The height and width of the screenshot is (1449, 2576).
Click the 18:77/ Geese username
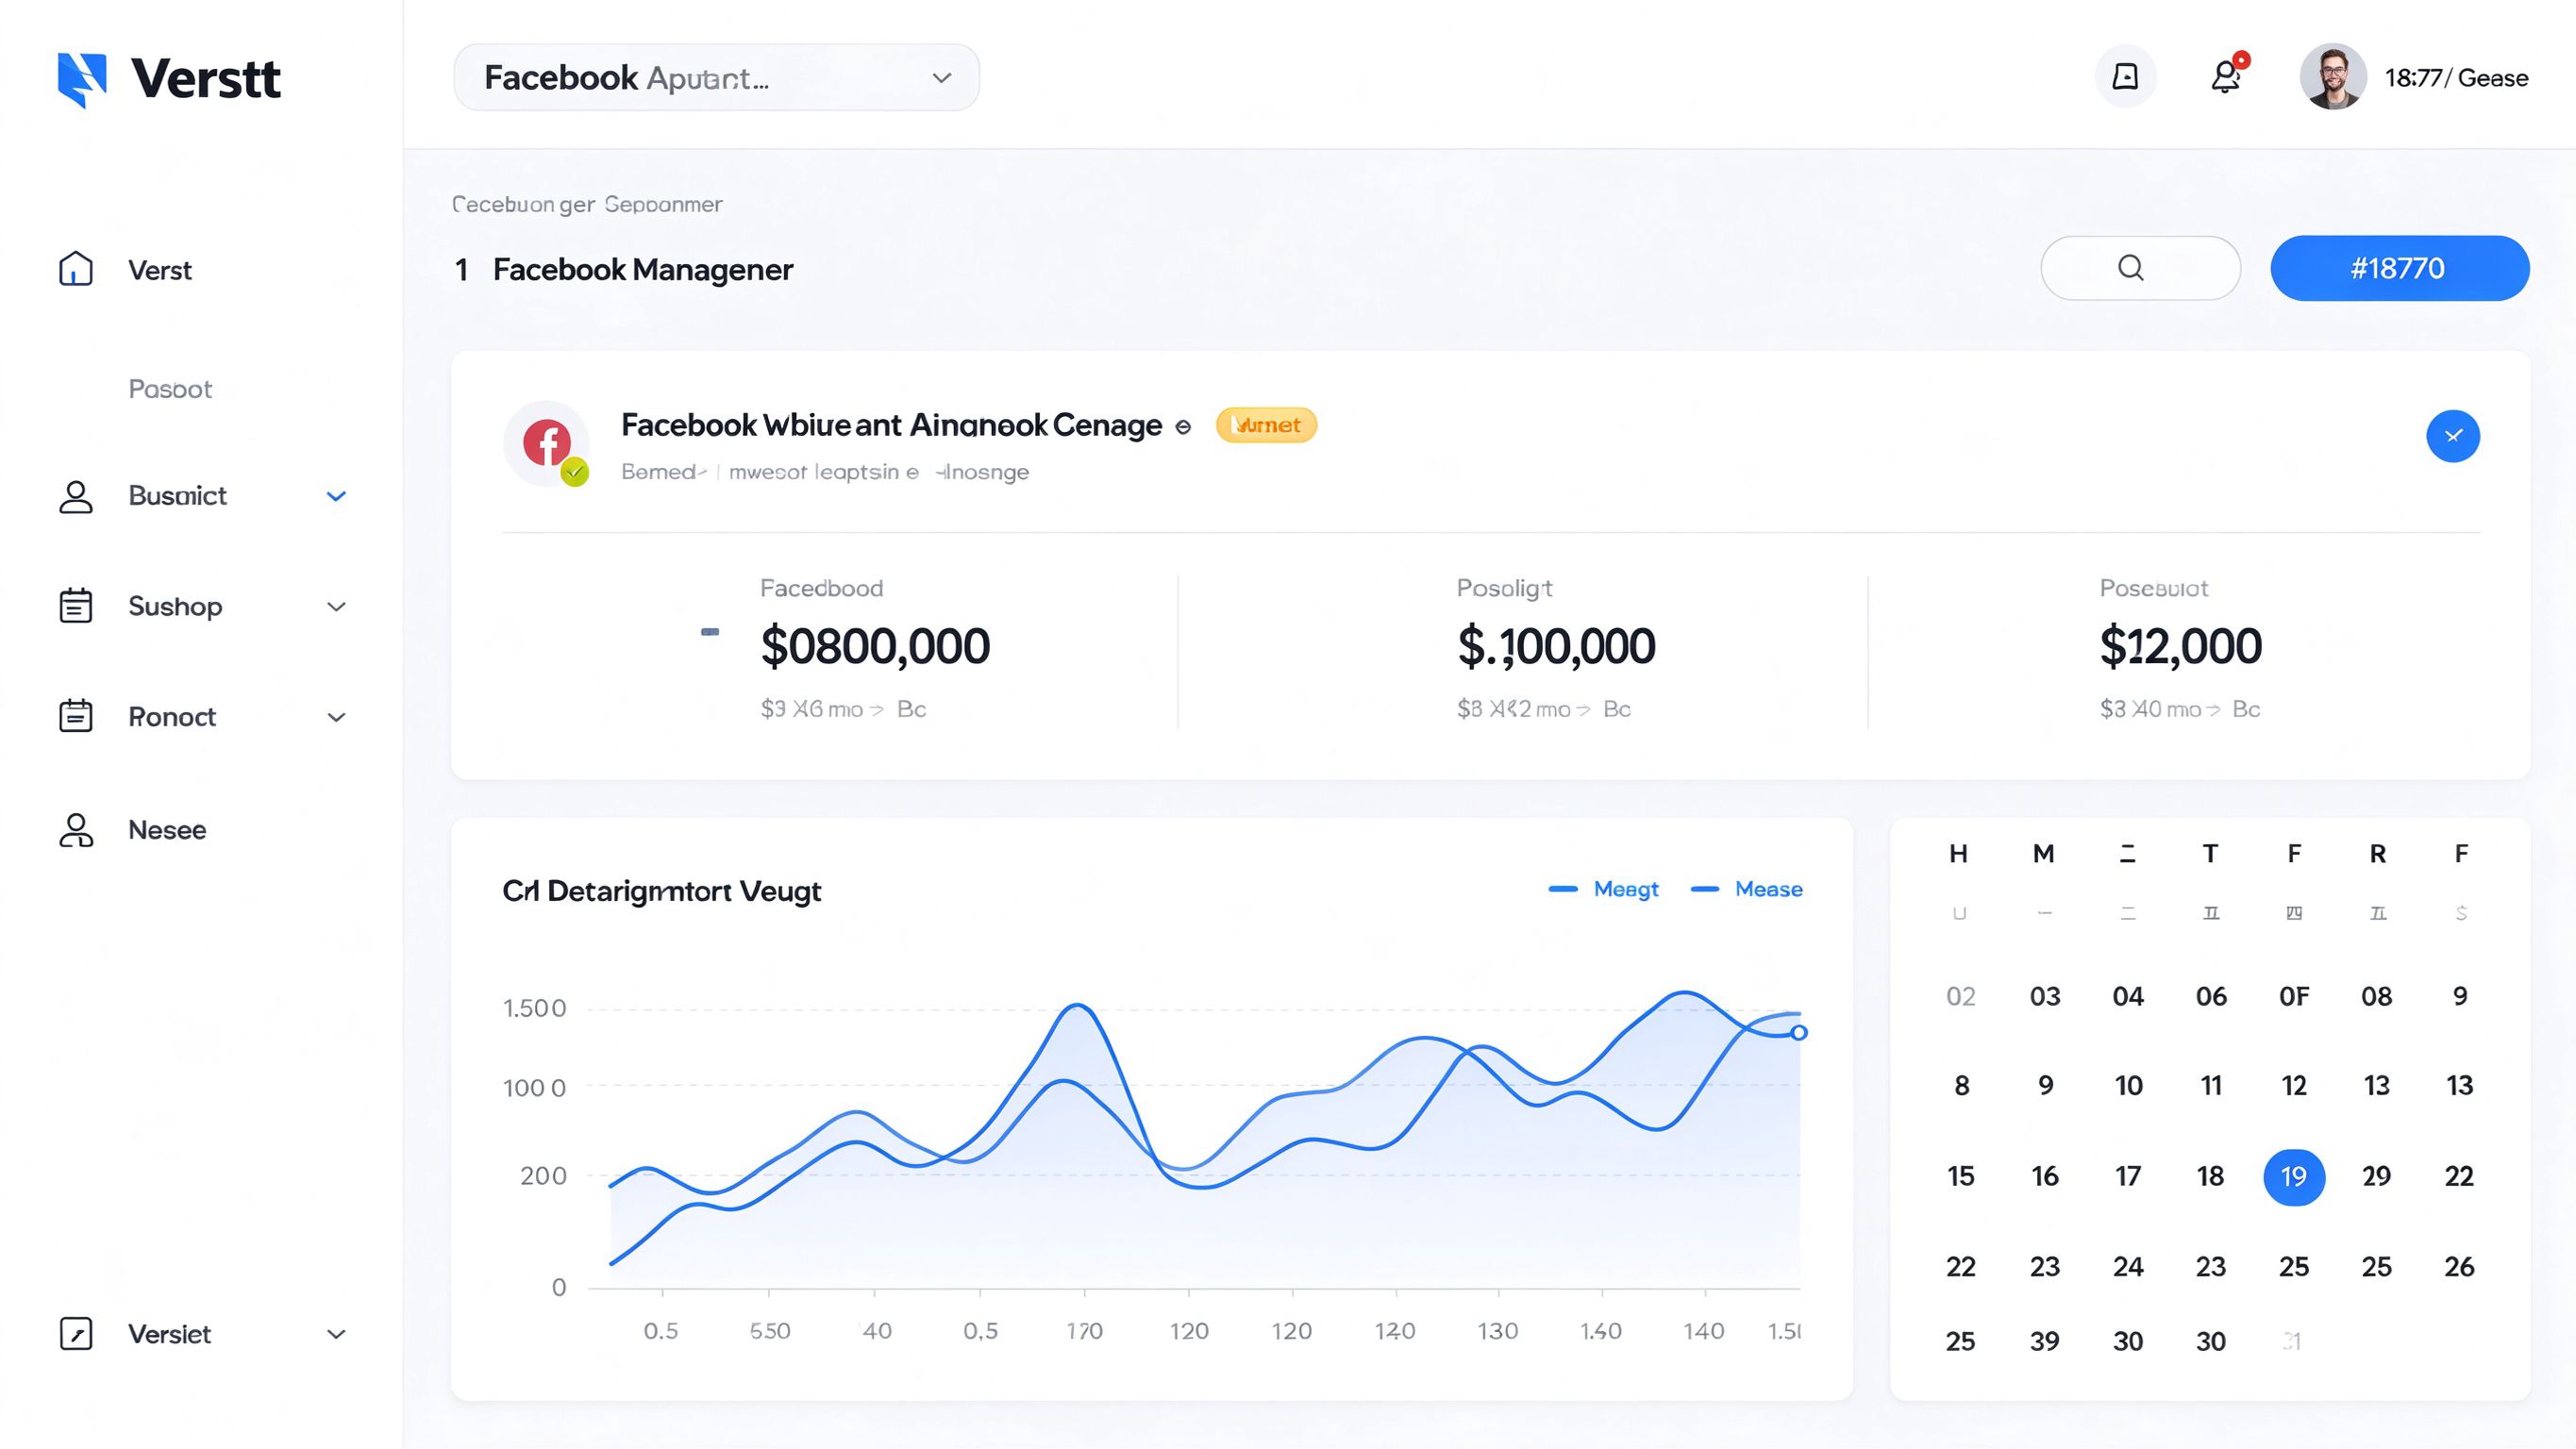pos(2456,78)
